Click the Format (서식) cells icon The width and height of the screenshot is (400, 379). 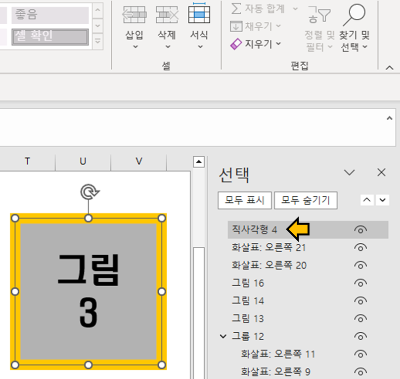click(199, 13)
